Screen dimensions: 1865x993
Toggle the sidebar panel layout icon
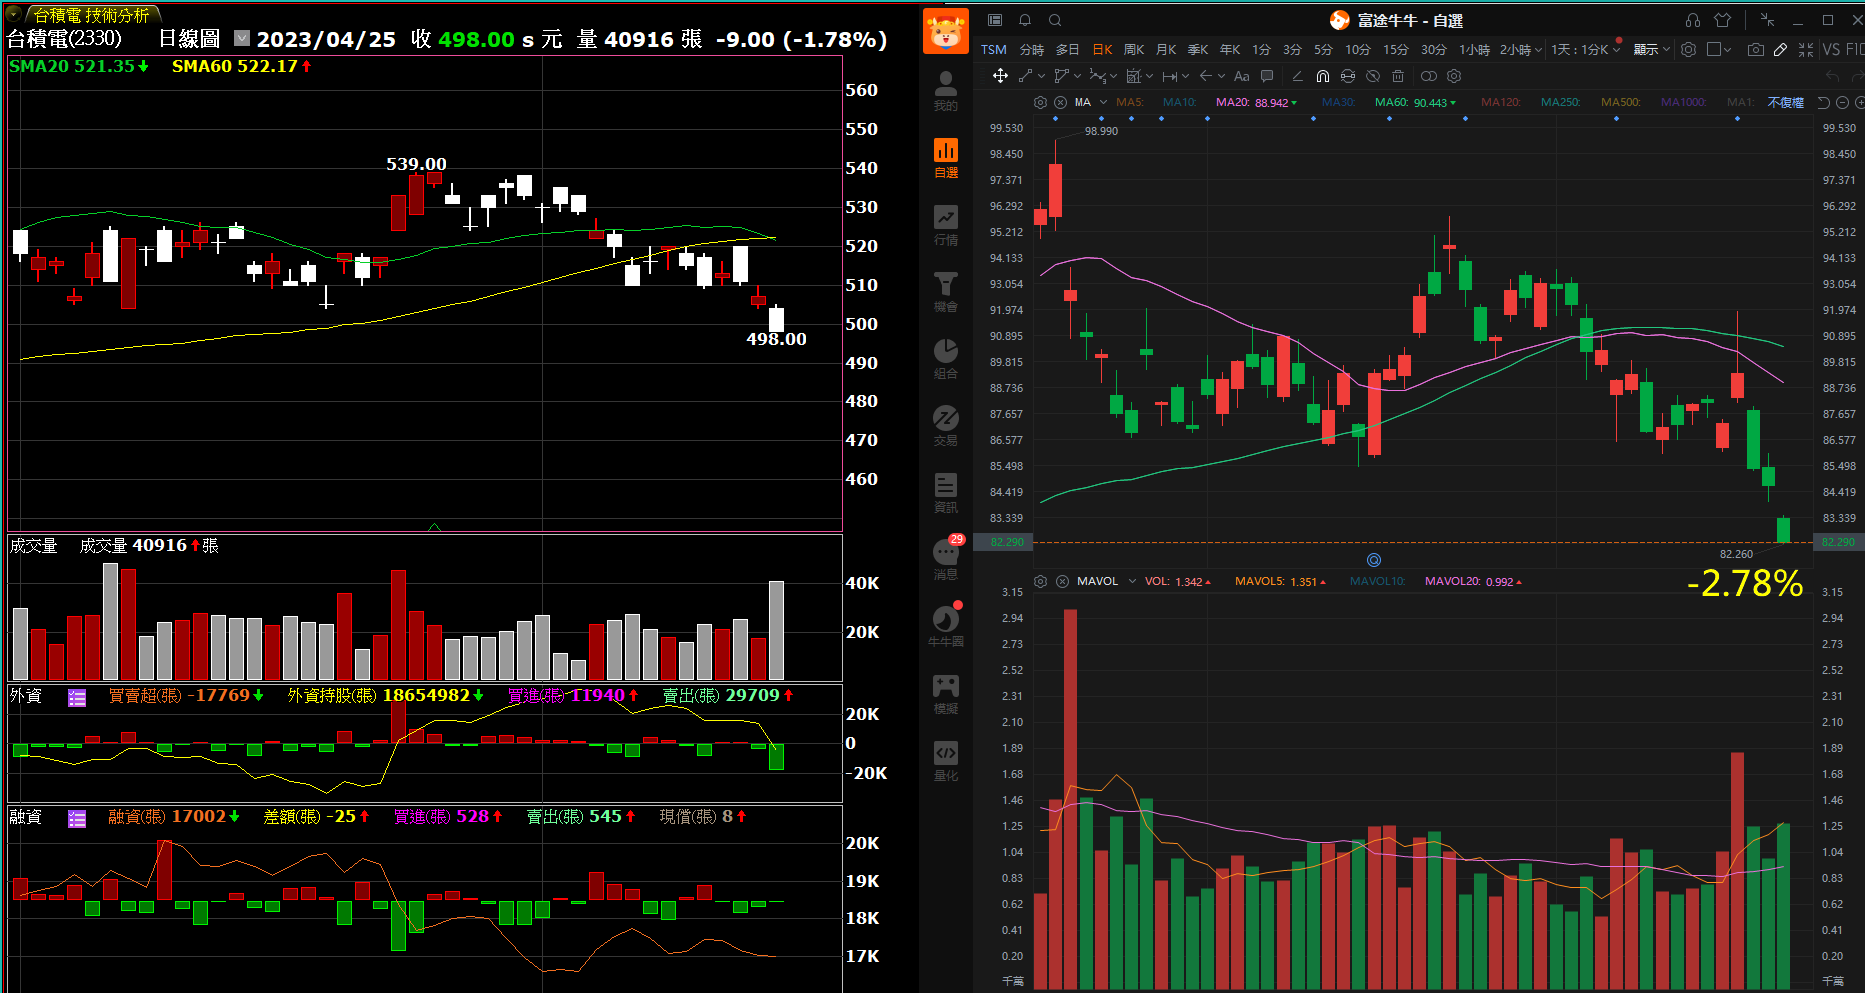[x=995, y=20]
